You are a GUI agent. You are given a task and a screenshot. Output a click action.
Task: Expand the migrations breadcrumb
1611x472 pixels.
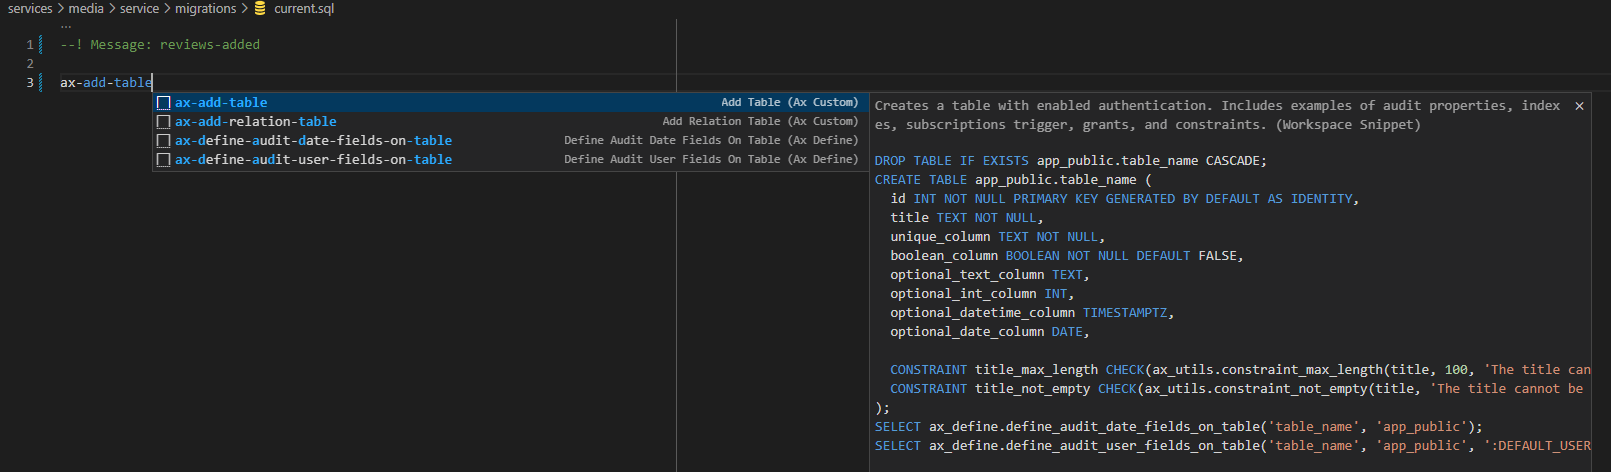[x=205, y=9]
